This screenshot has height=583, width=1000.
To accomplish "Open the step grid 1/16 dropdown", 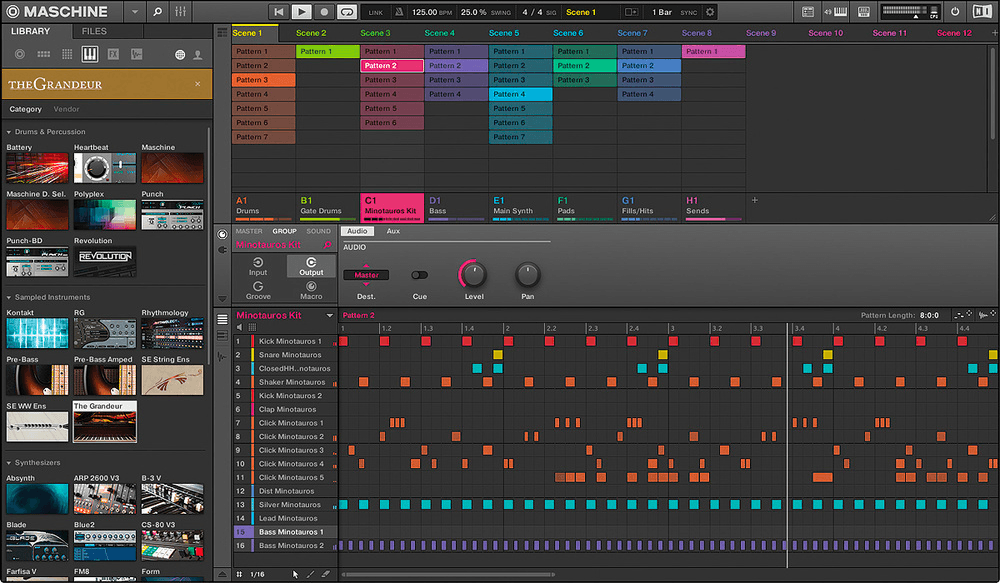I will coord(257,574).
